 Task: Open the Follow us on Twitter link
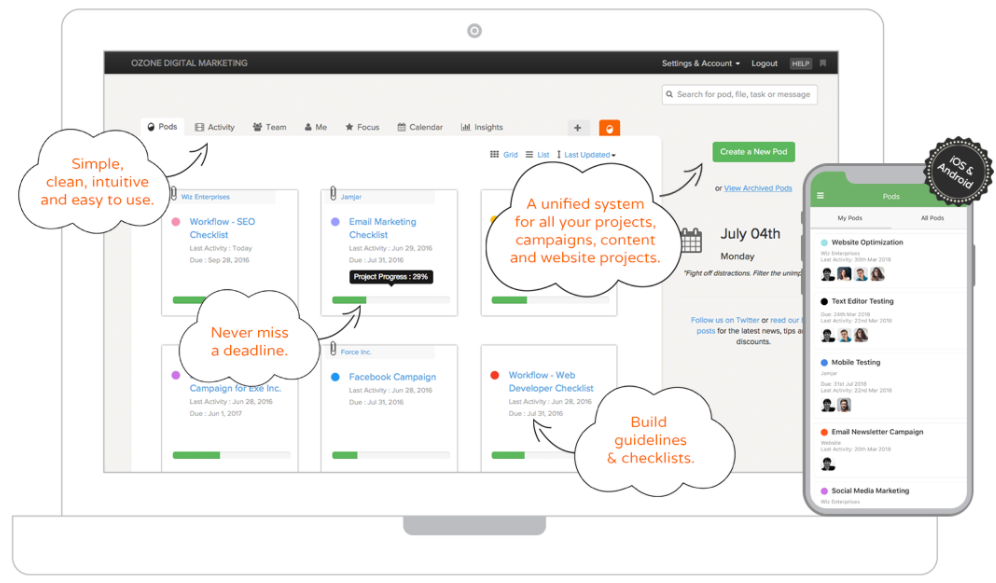coord(725,320)
